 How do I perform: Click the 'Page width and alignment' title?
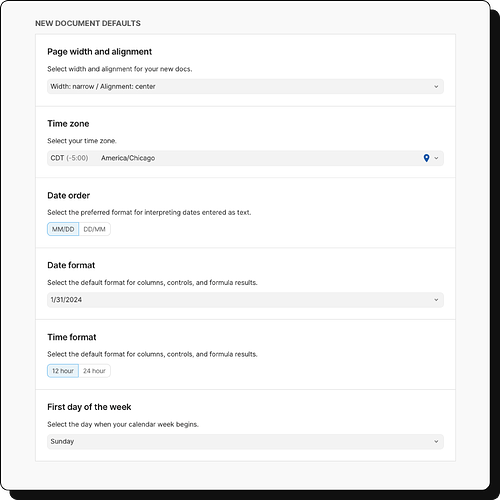(99, 52)
